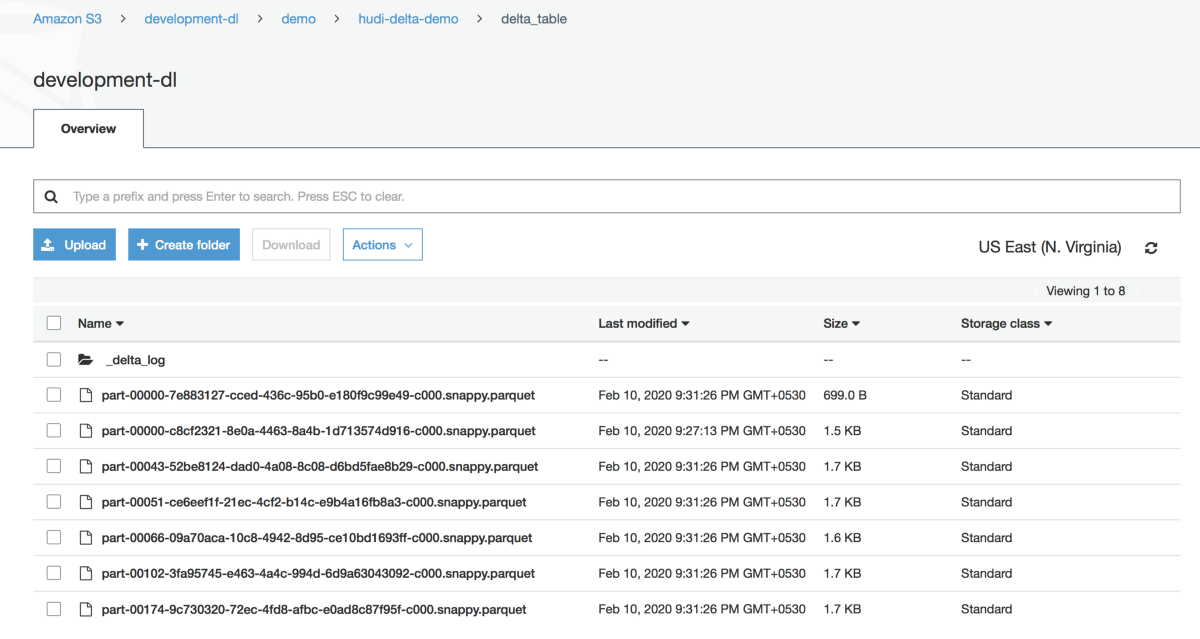This screenshot has width=1200, height=639.
Task: Check the box for _delta_log folder
Action: [54, 359]
